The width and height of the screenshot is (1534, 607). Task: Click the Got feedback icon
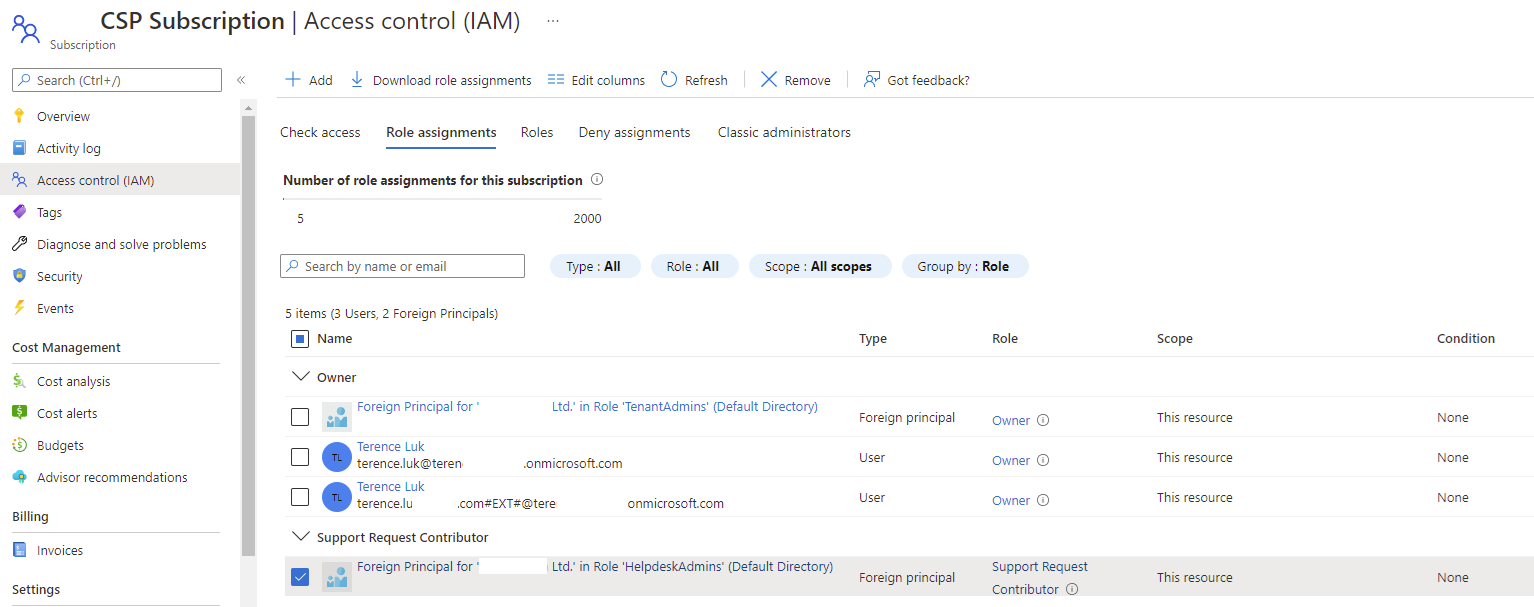872,79
